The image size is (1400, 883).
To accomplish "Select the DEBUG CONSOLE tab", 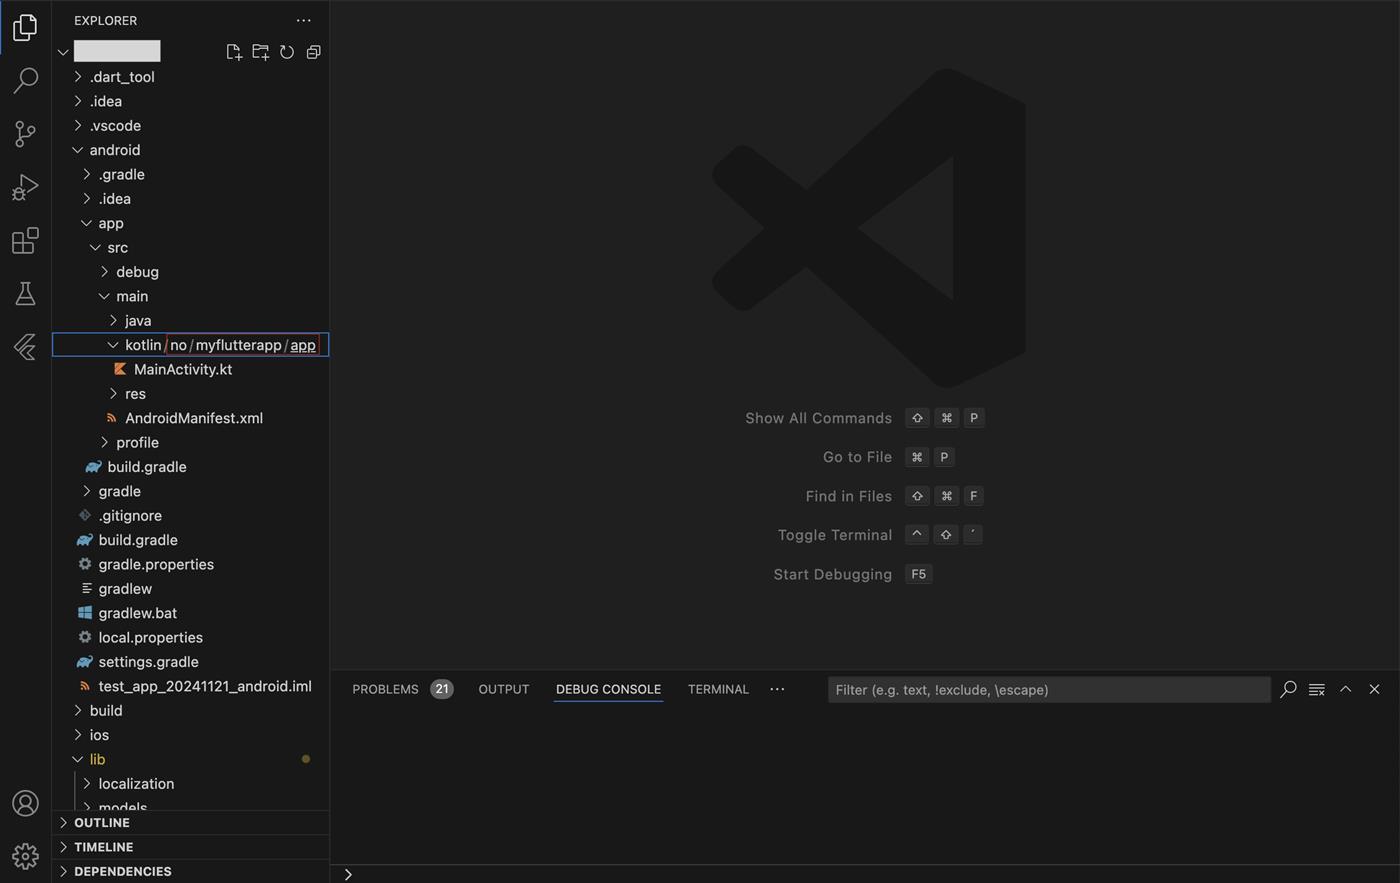I will pyautogui.click(x=608, y=689).
